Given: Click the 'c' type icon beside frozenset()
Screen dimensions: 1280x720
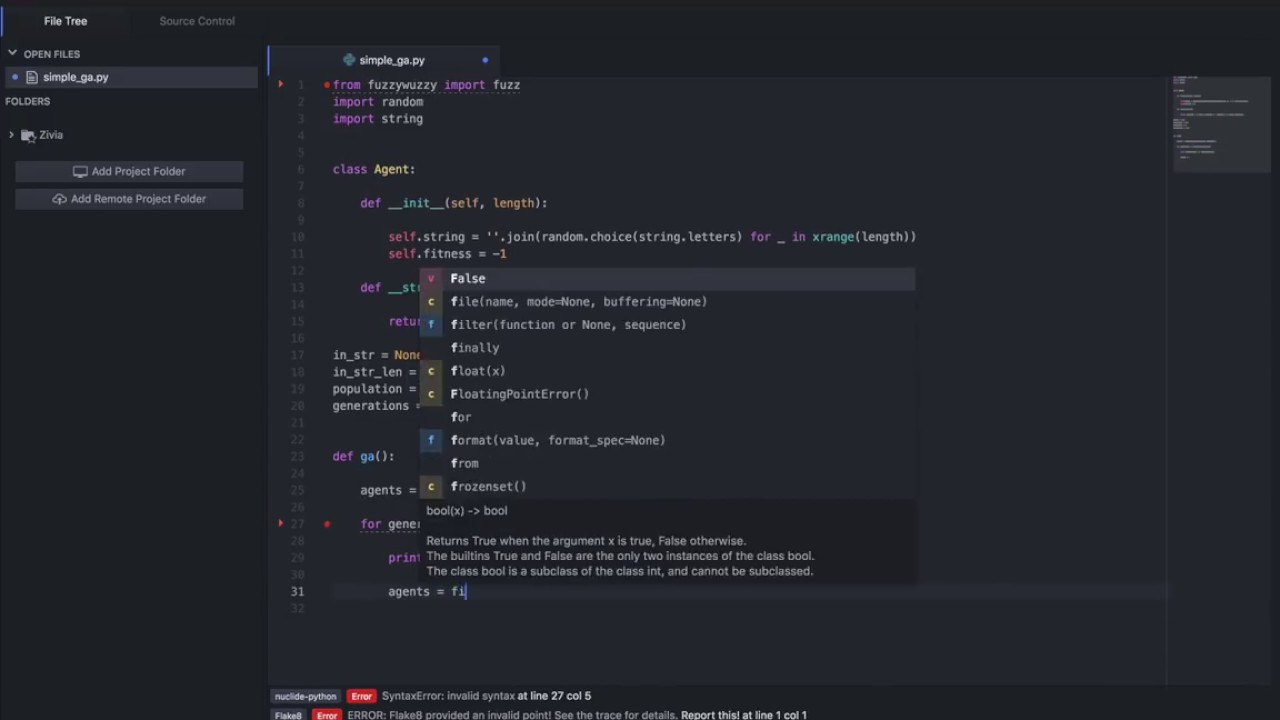Looking at the screenshot, I should tap(431, 486).
